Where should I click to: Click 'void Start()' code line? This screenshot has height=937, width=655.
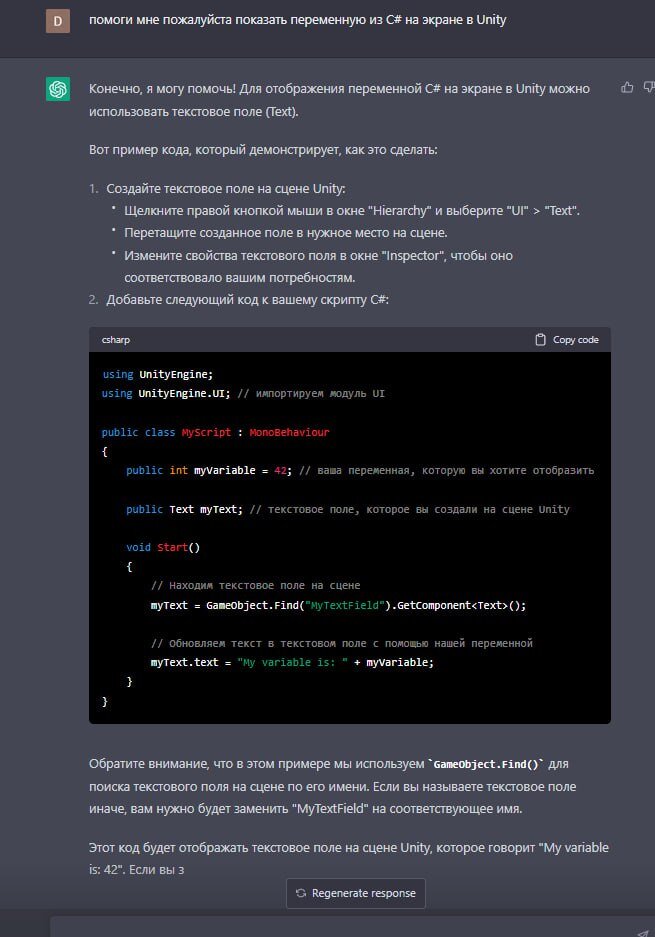click(163, 547)
